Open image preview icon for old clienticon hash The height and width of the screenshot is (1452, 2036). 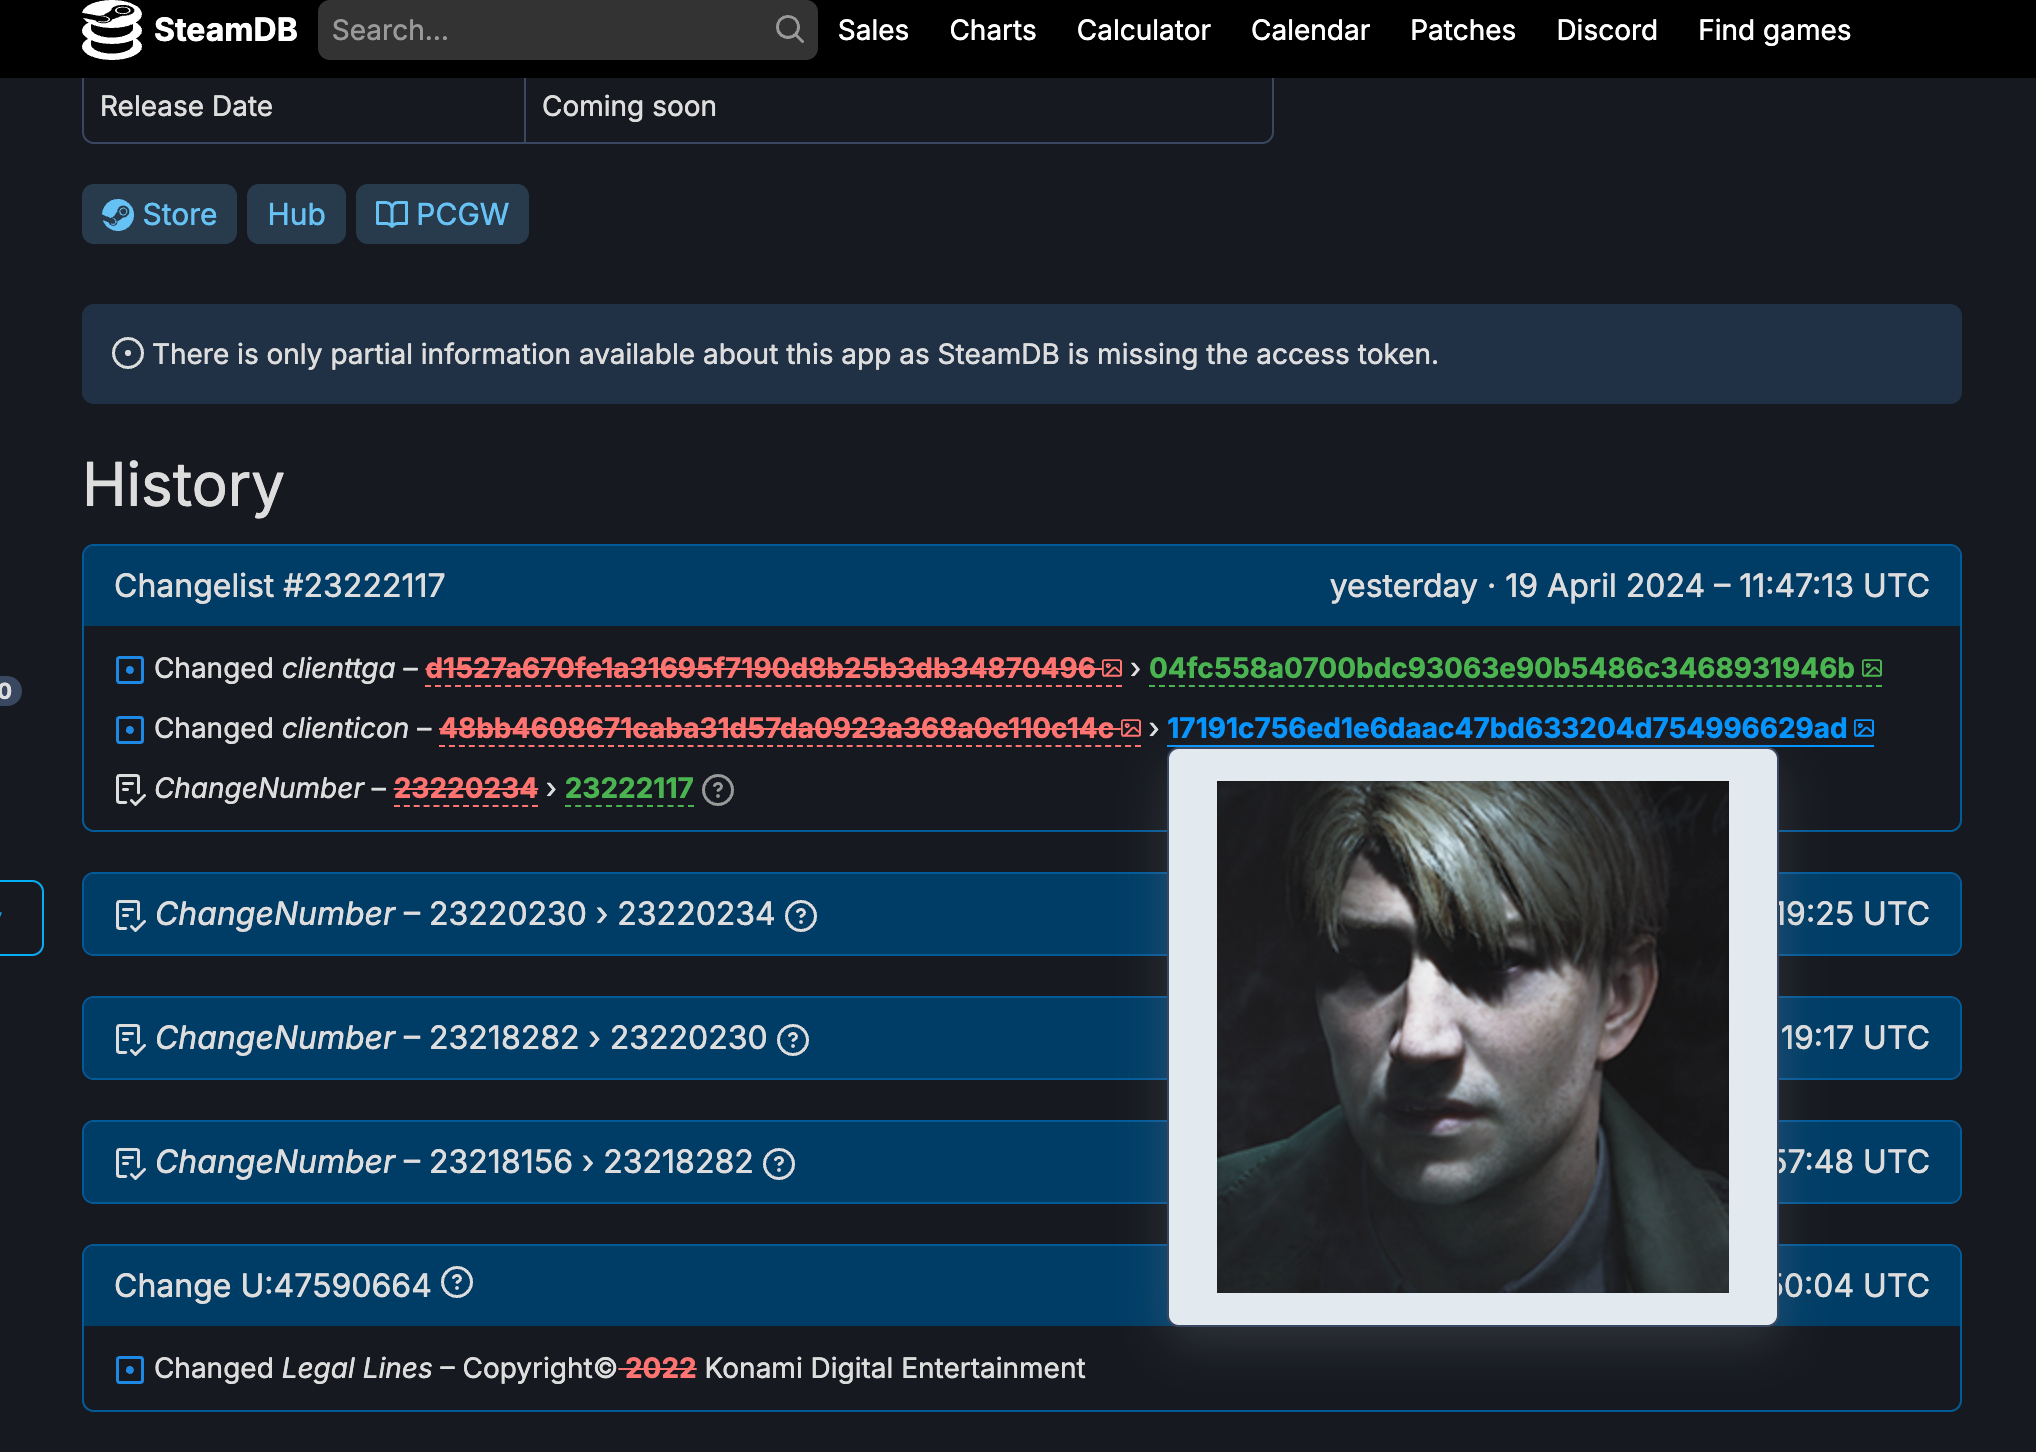[x=1131, y=728]
